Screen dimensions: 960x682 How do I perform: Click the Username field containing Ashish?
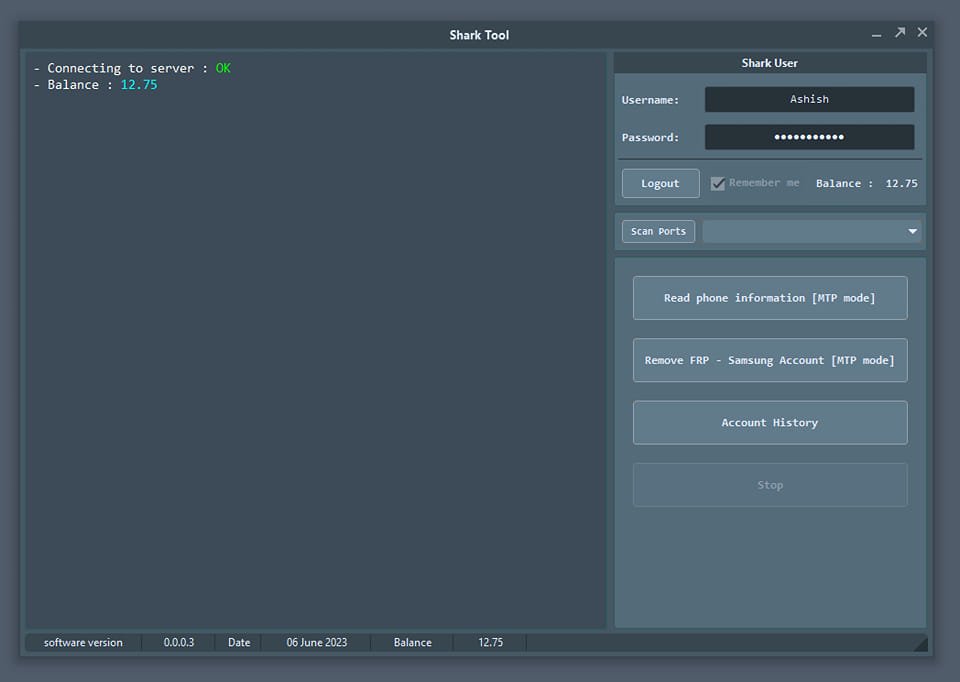(809, 99)
